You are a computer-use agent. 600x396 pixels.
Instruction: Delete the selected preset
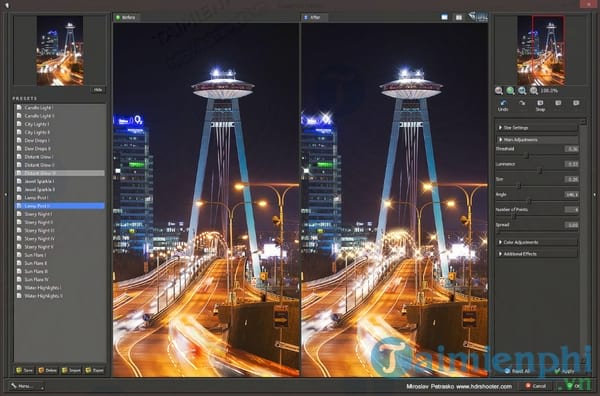point(48,370)
